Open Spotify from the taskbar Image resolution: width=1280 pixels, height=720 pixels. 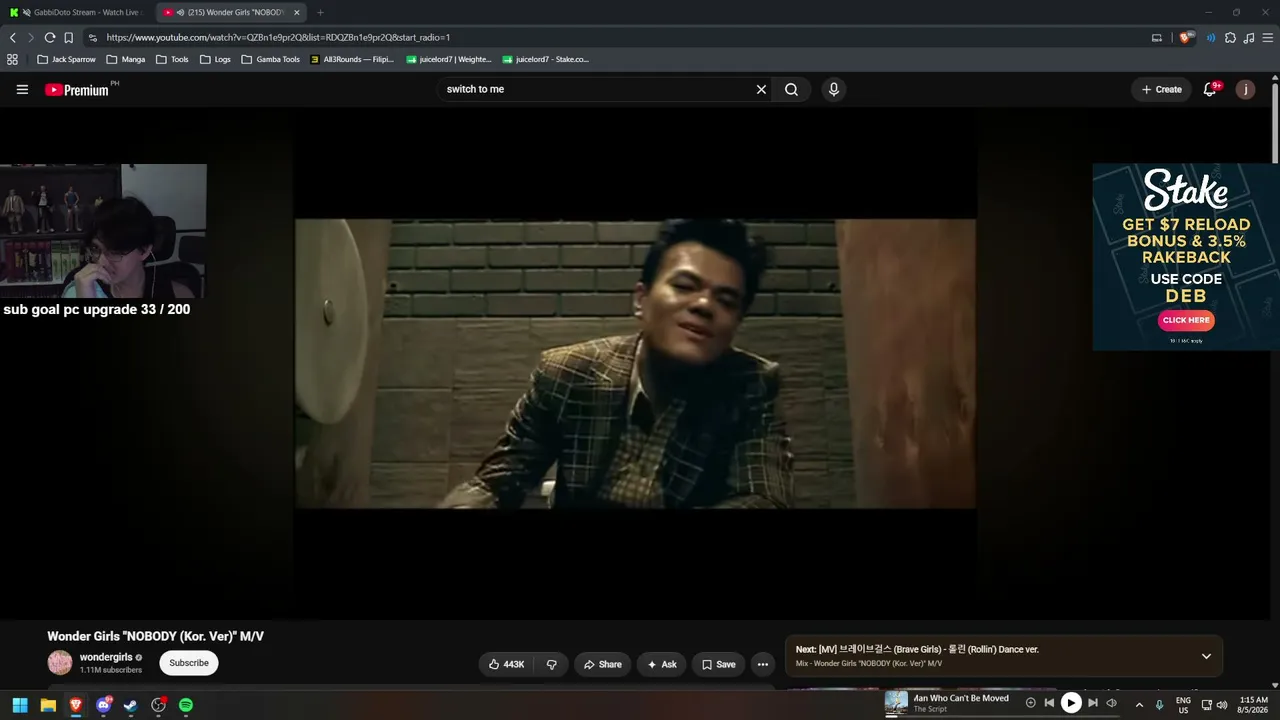(186, 705)
